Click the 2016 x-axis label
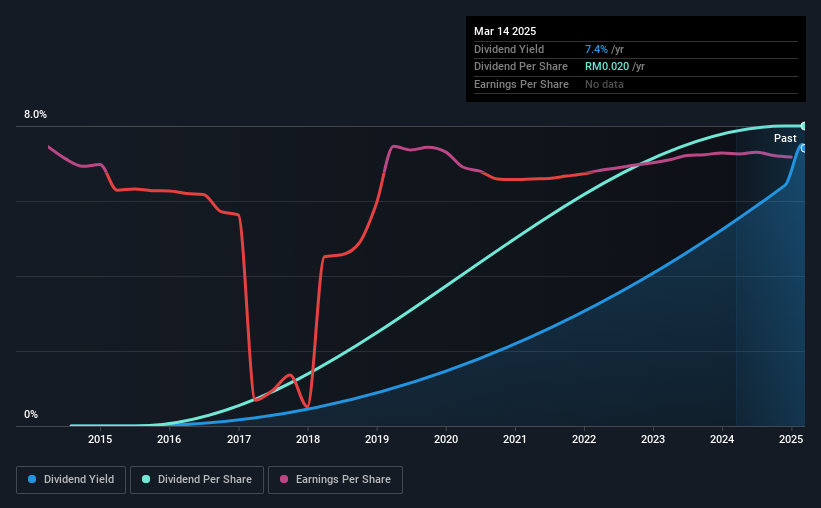The width and height of the screenshot is (821, 508). [169, 439]
